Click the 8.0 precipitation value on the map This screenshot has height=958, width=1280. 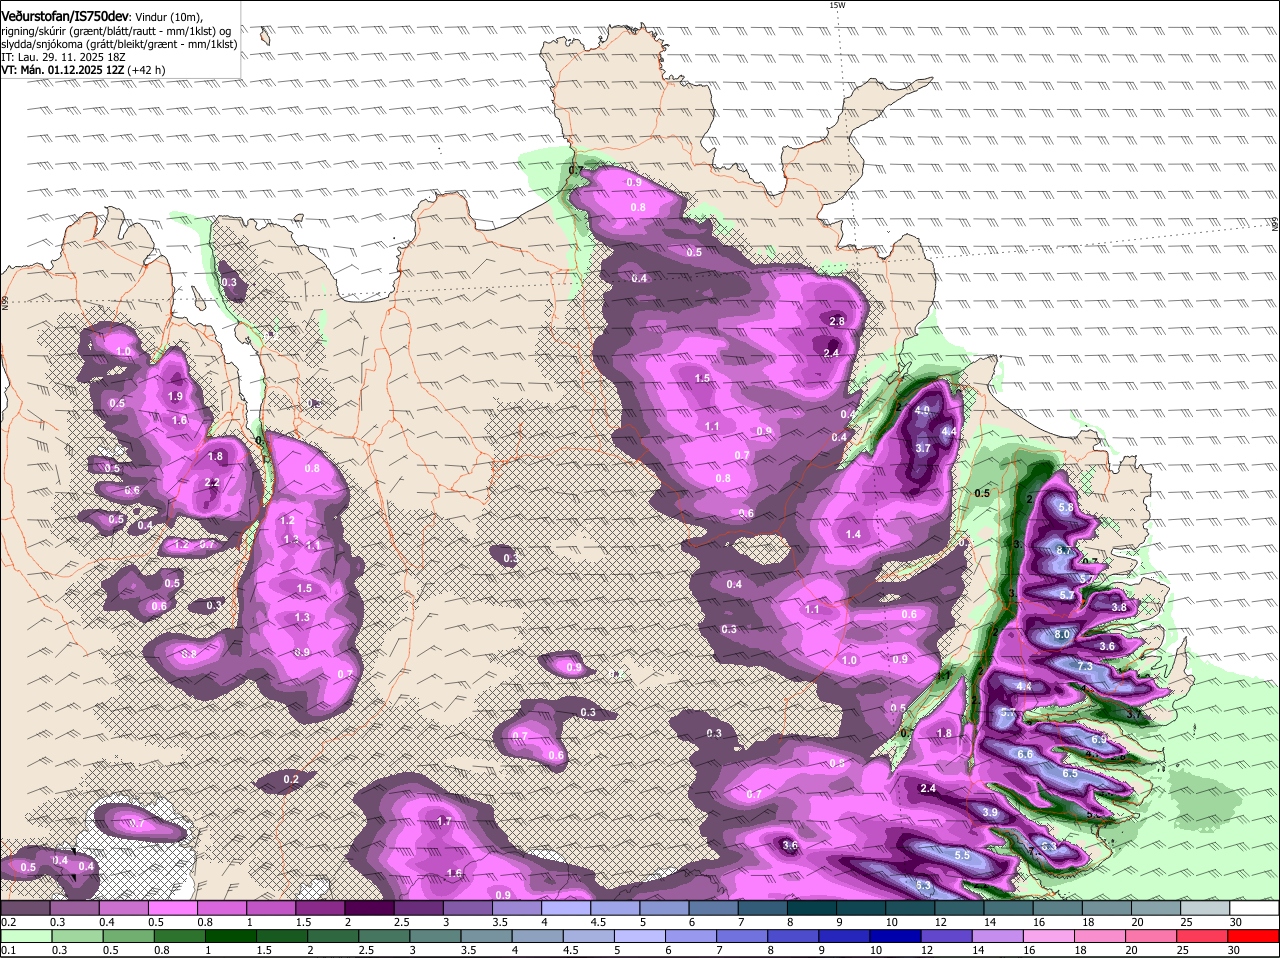(x=1062, y=634)
